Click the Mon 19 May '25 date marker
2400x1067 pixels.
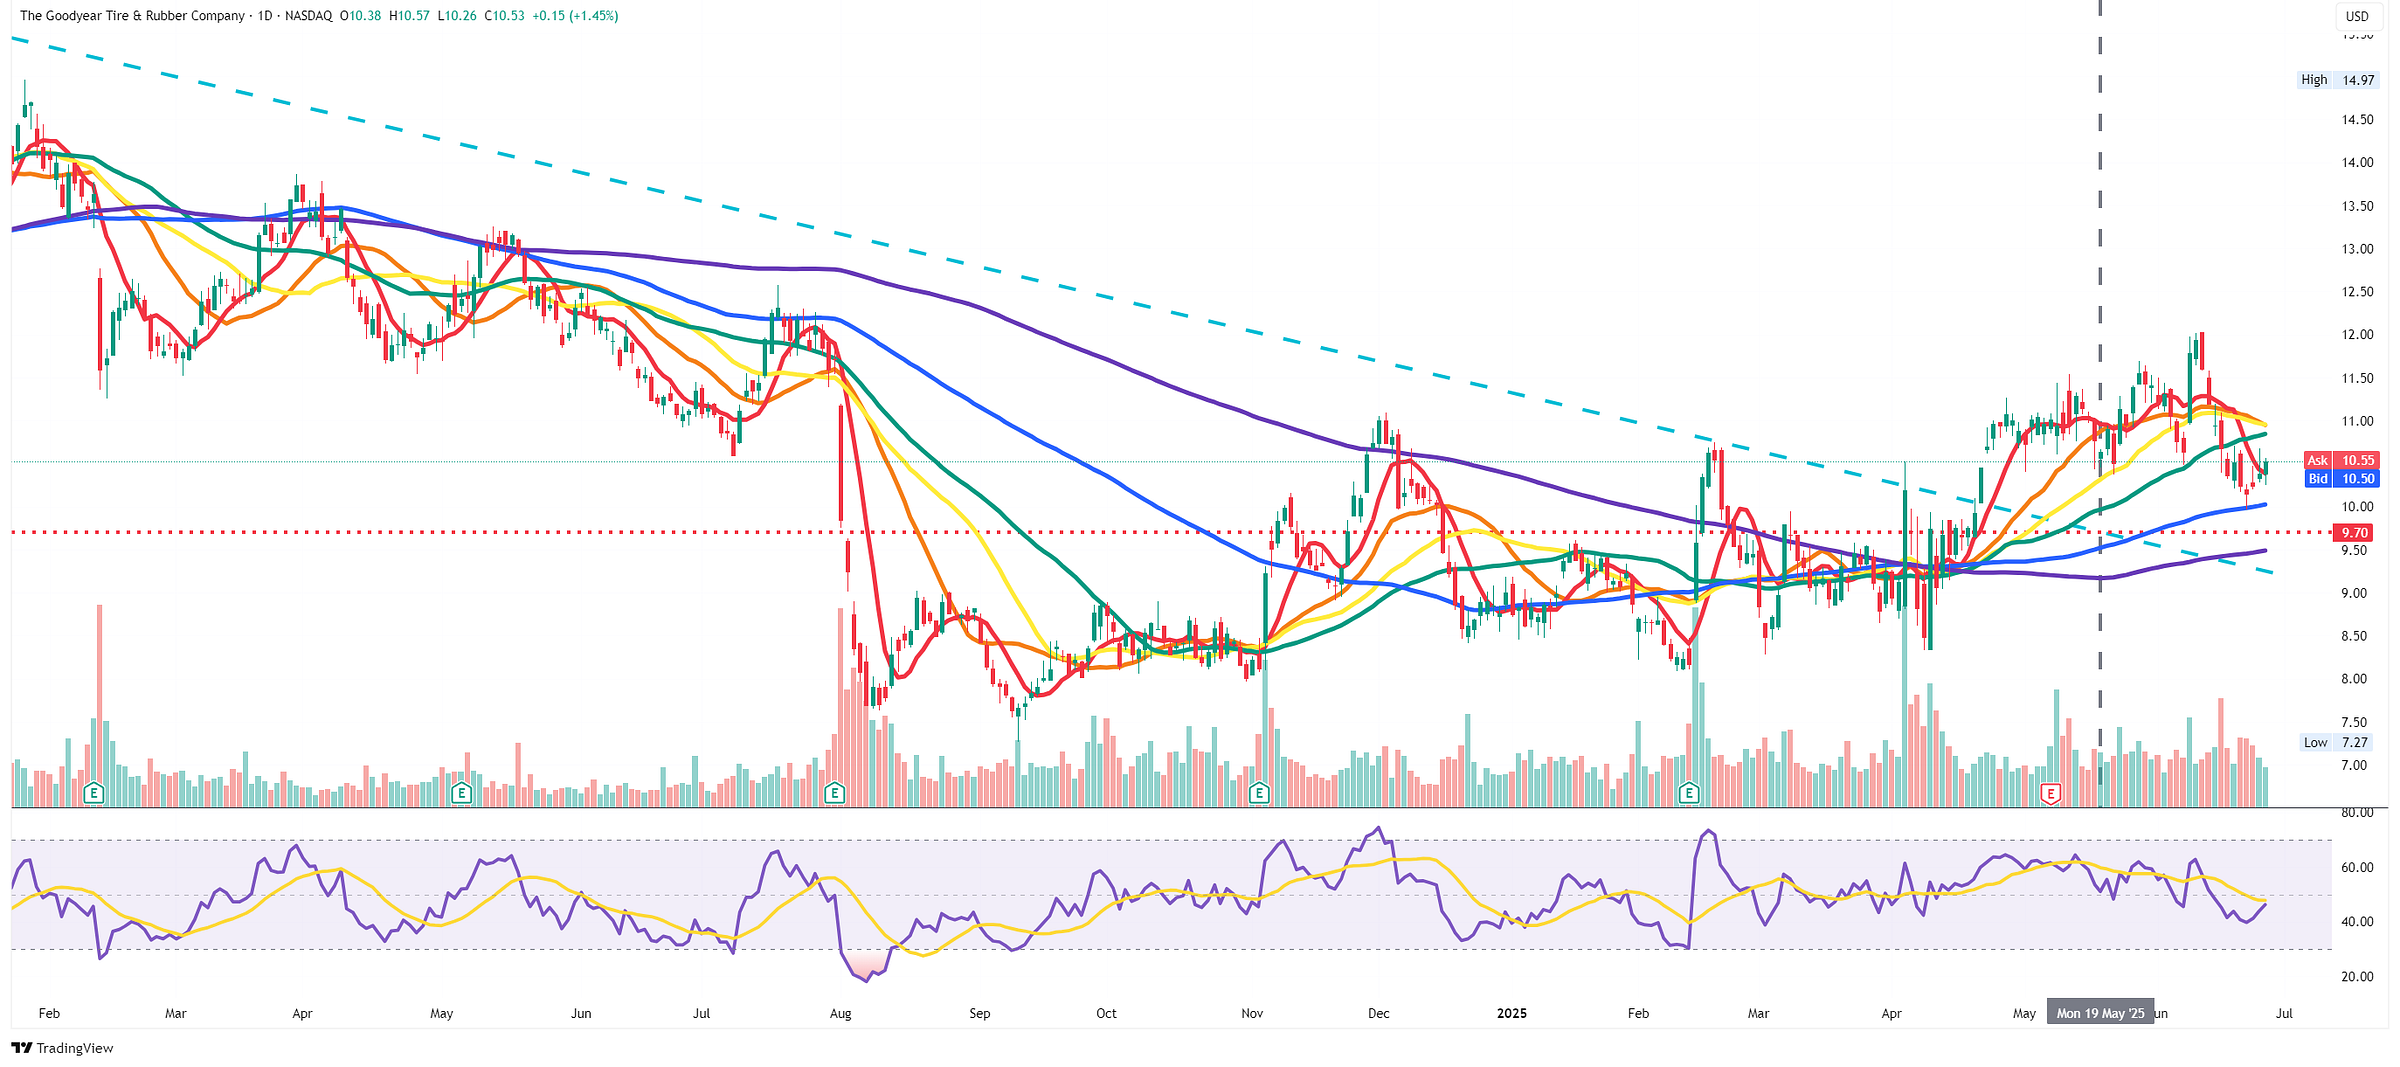(x=2100, y=1013)
